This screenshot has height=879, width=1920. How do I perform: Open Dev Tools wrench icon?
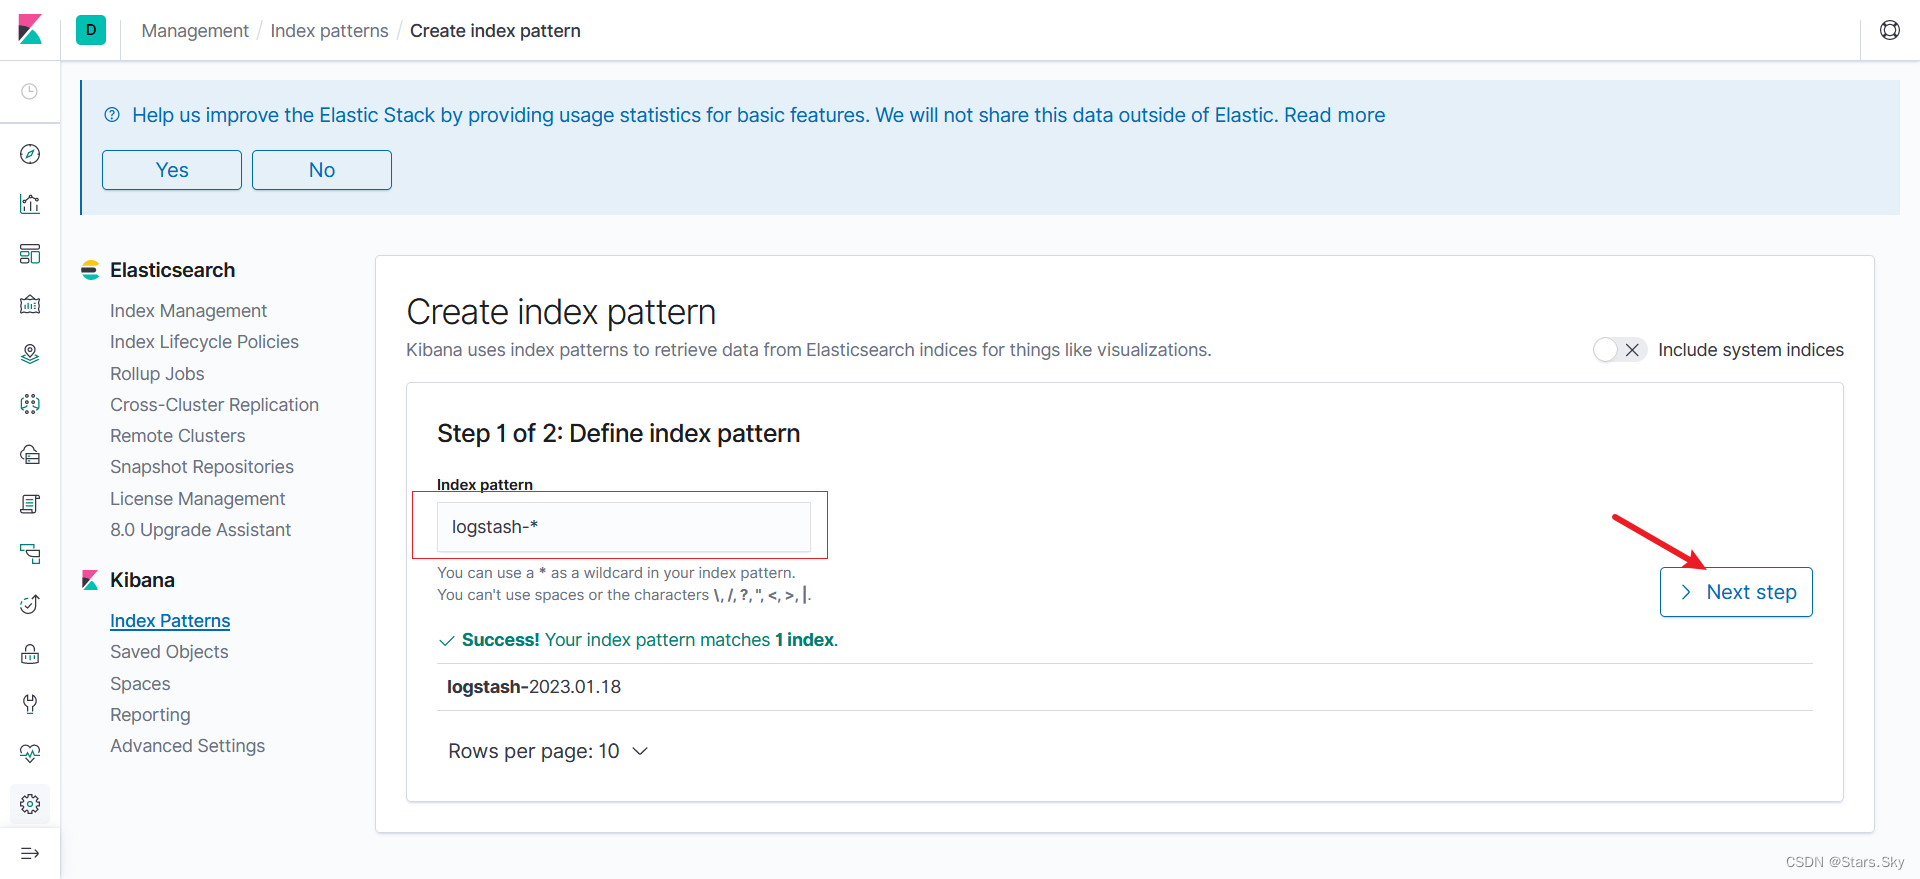click(x=30, y=704)
